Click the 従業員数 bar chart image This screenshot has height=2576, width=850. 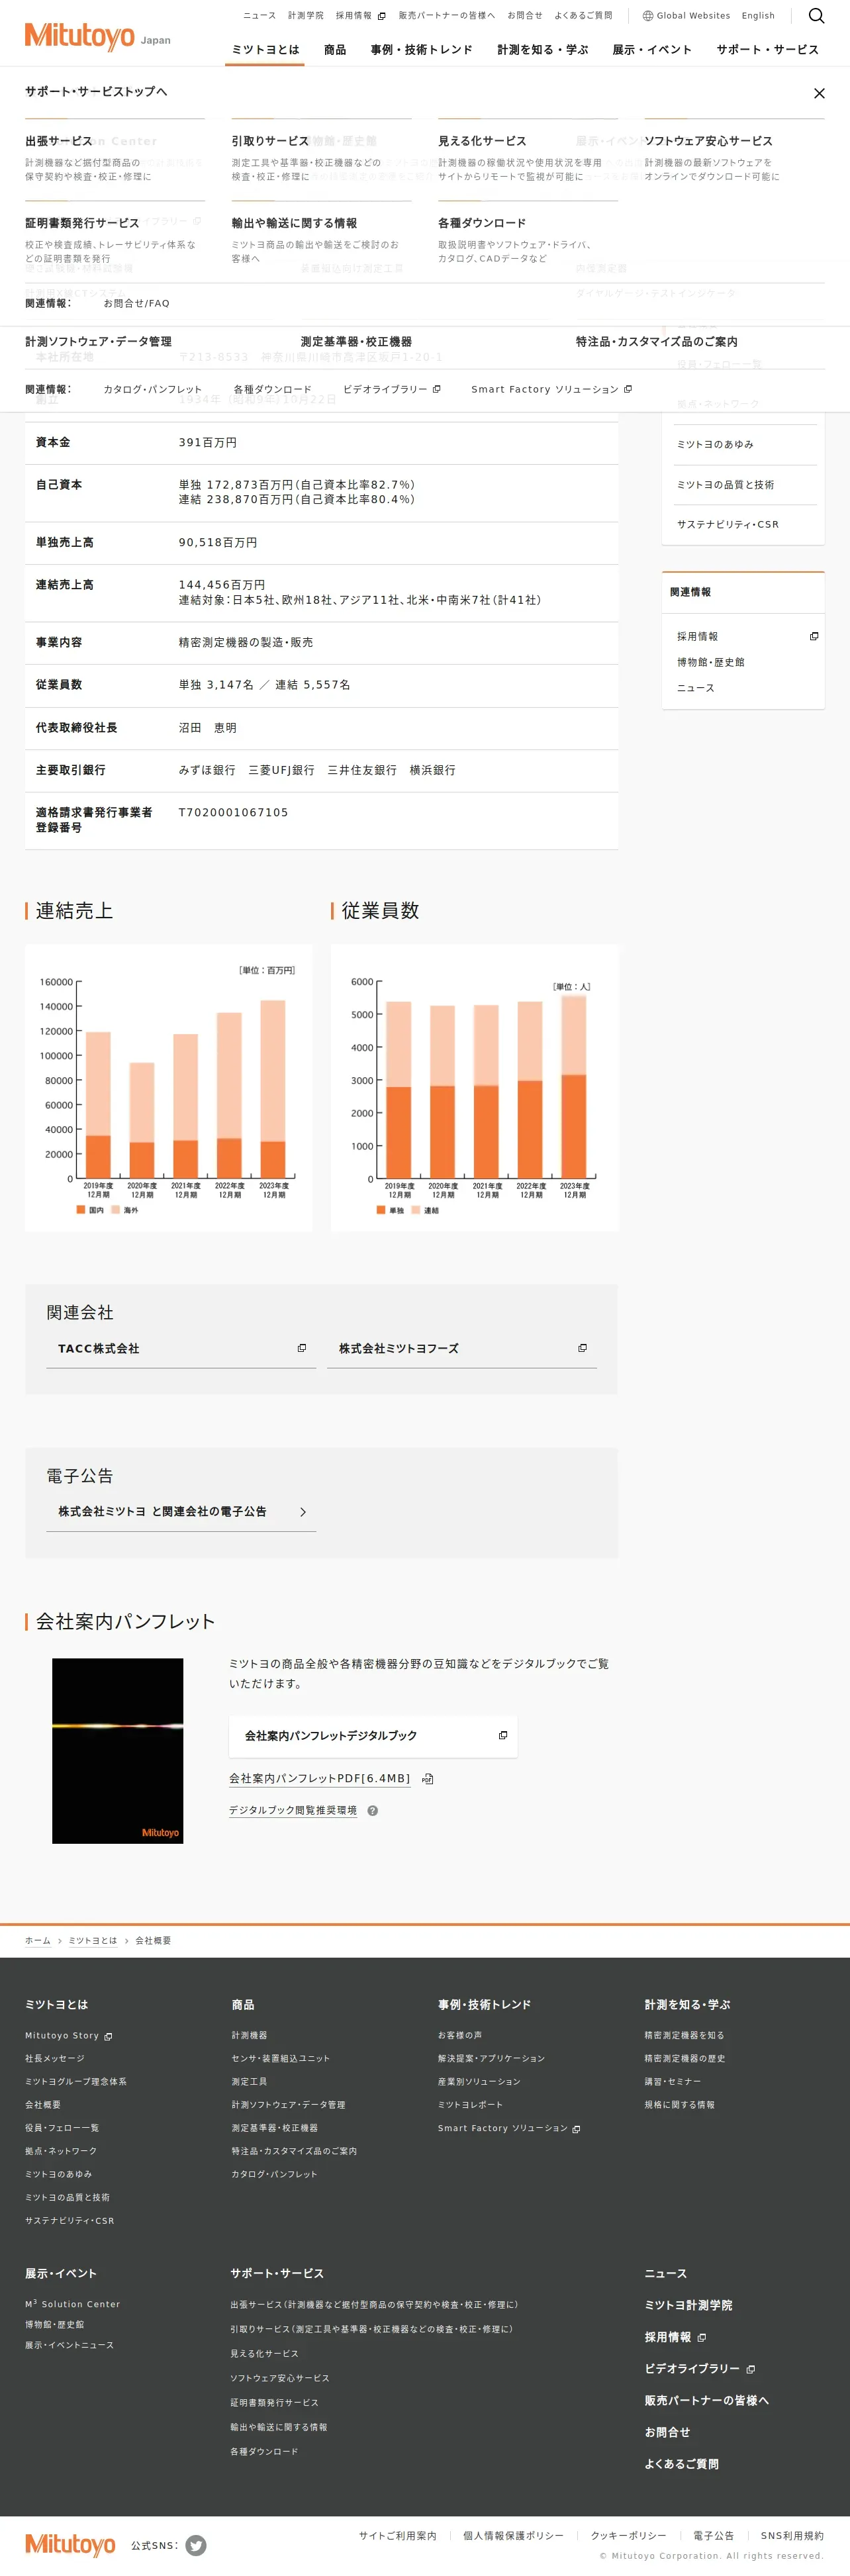point(474,1088)
